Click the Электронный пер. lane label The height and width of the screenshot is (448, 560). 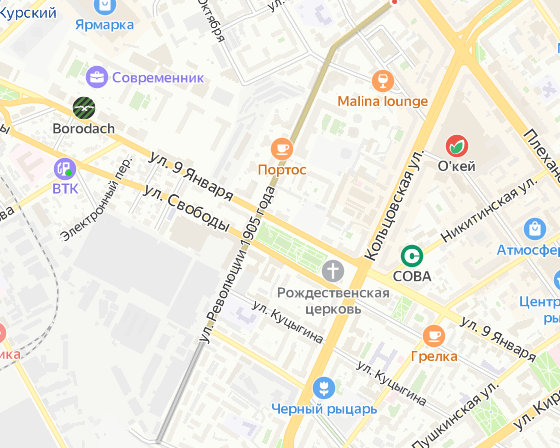(x=96, y=199)
